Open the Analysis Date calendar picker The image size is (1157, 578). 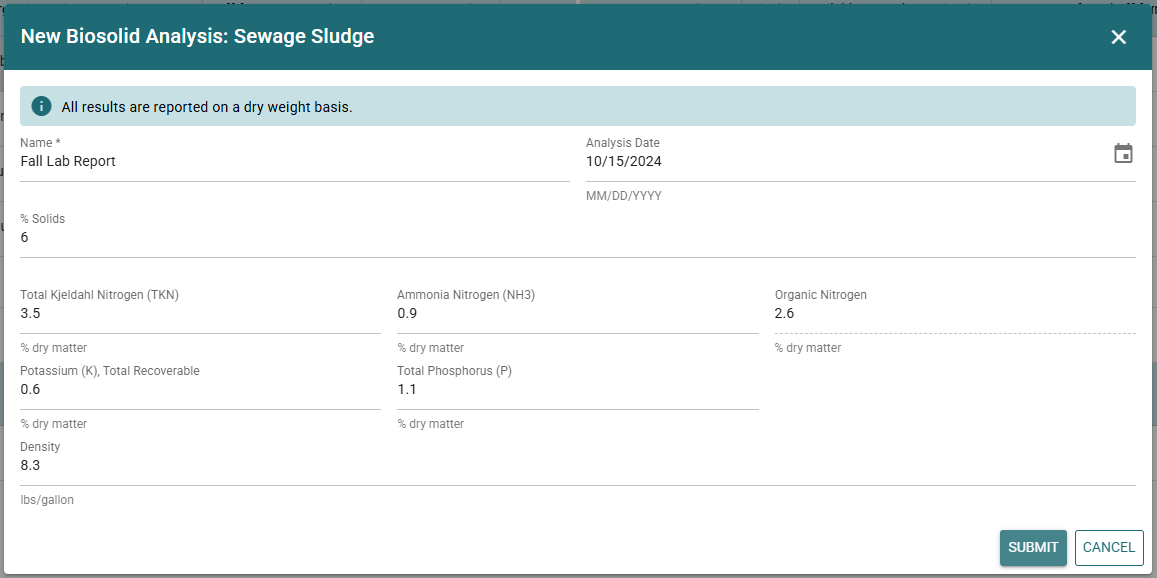point(1123,154)
